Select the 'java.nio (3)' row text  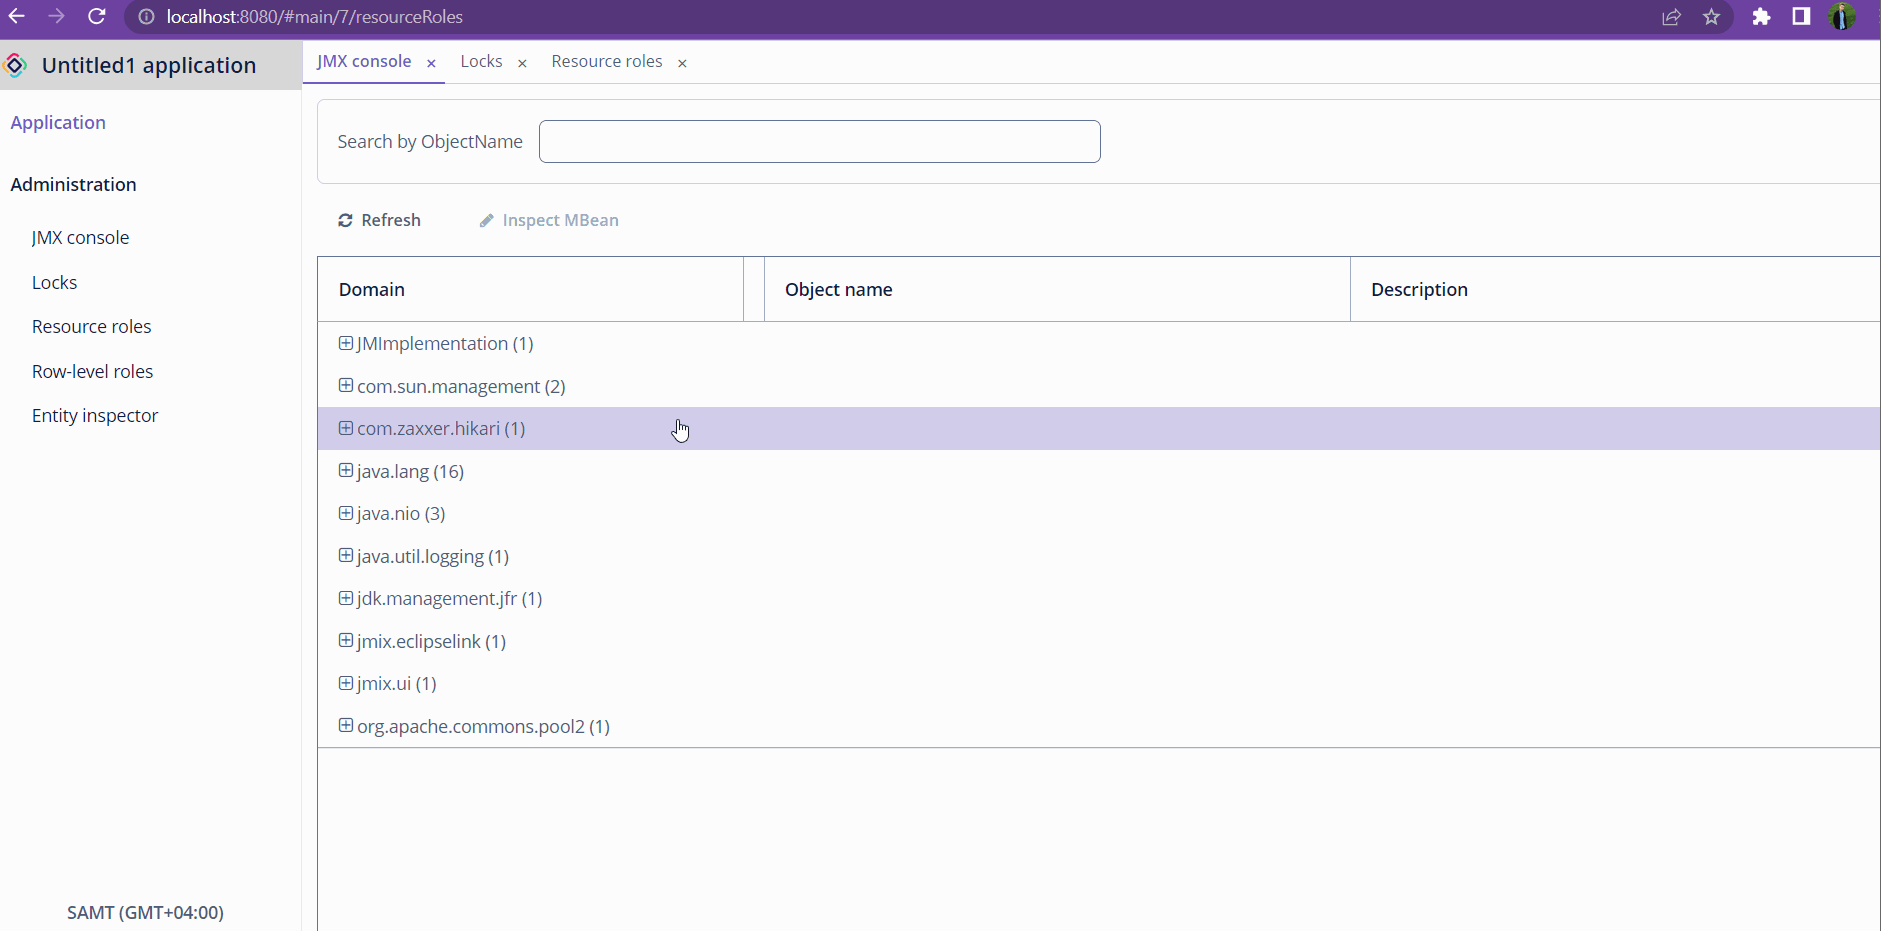(401, 514)
